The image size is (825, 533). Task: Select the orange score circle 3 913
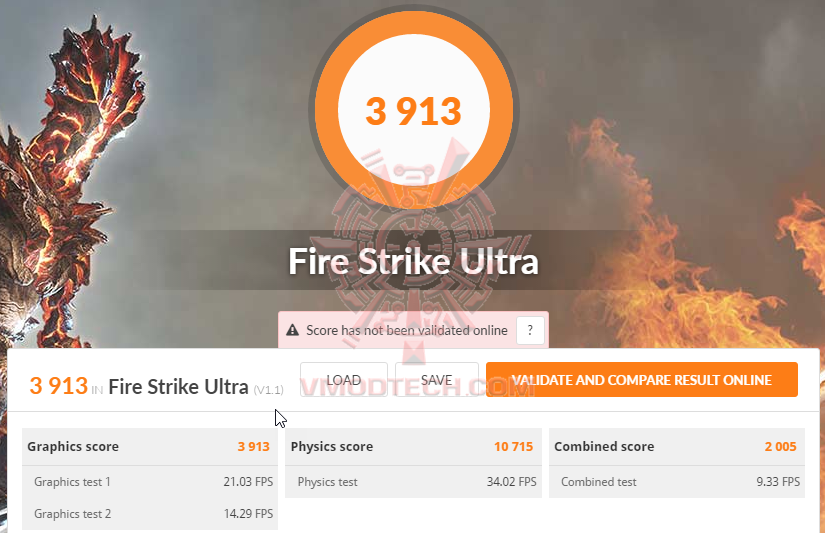(414, 109)
